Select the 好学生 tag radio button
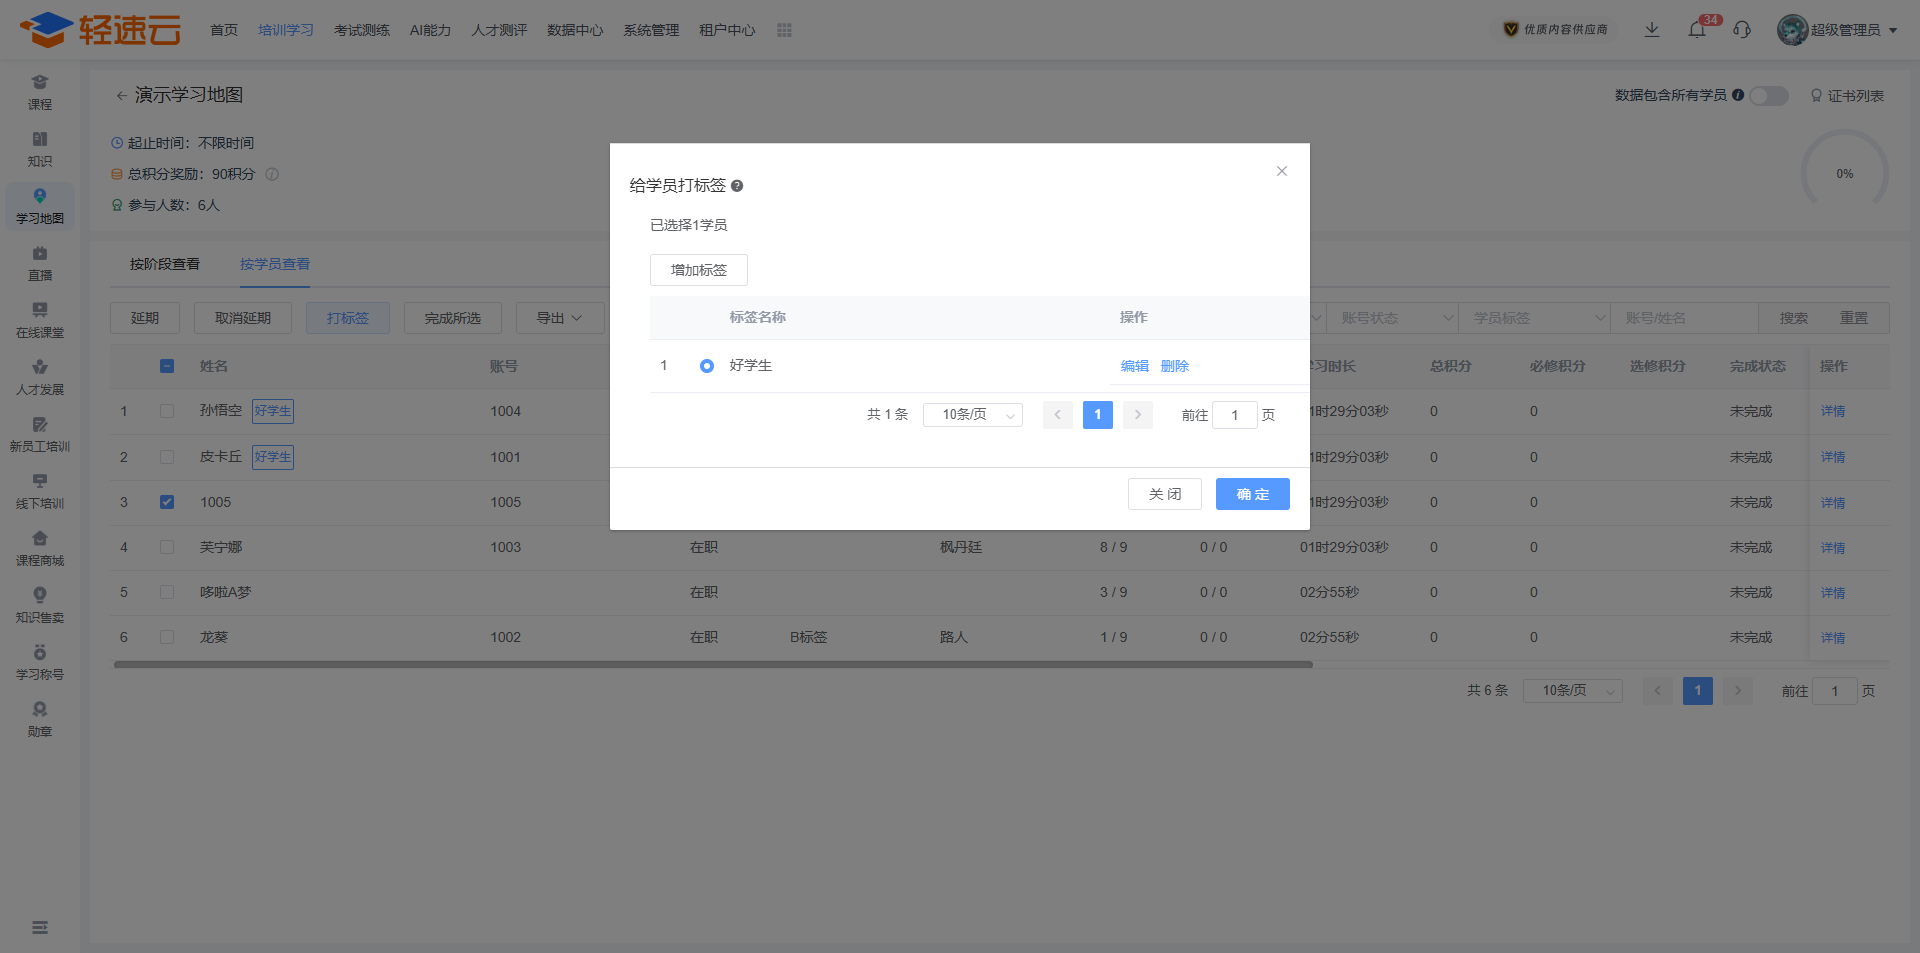 click(x=707, y=366)
